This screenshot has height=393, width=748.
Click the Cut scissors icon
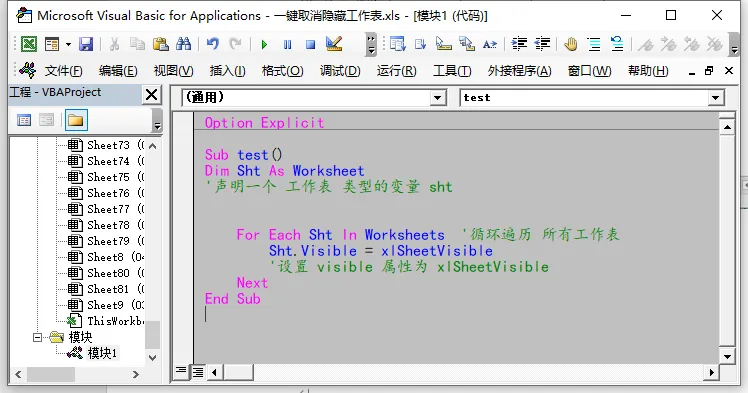point(114,44)
